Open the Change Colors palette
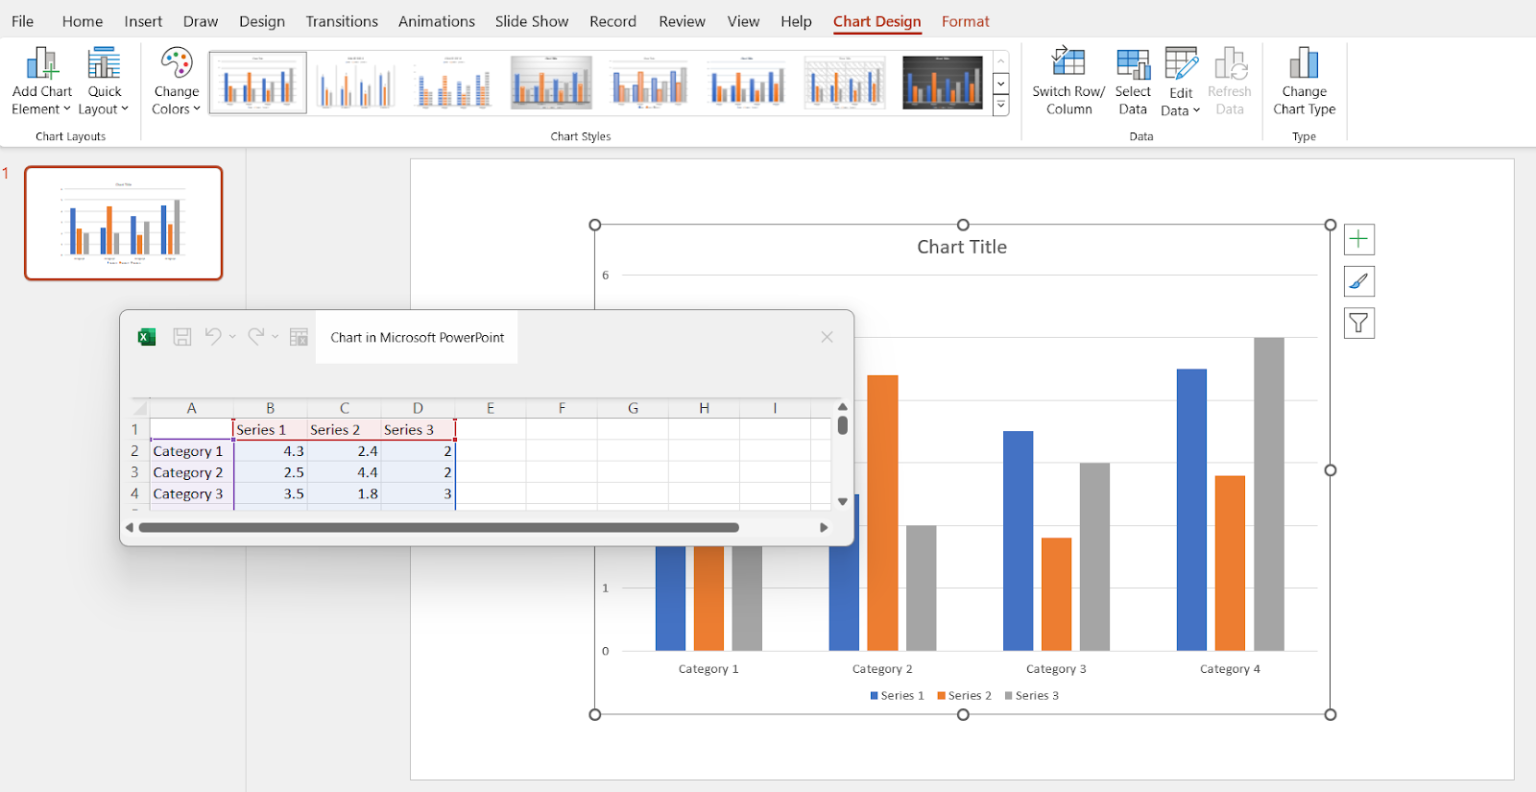Image resolution: width=1536 pixels, height=792 pixels. (175, 80)
